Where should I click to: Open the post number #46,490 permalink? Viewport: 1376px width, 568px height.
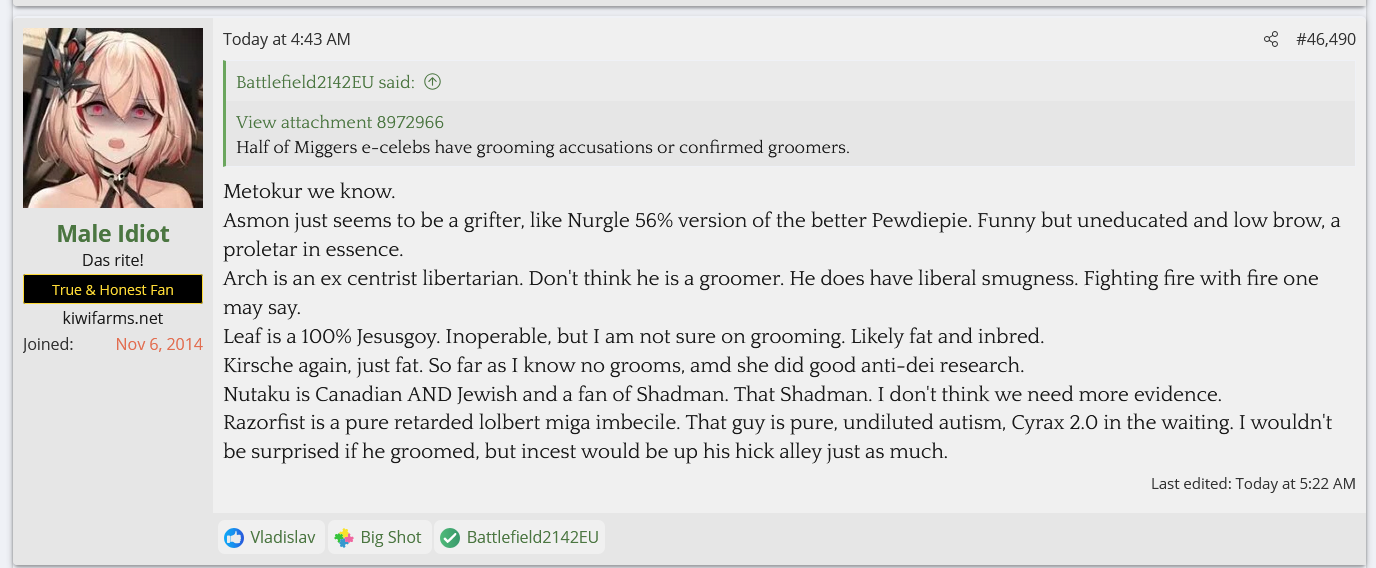tap(1326, 39)
